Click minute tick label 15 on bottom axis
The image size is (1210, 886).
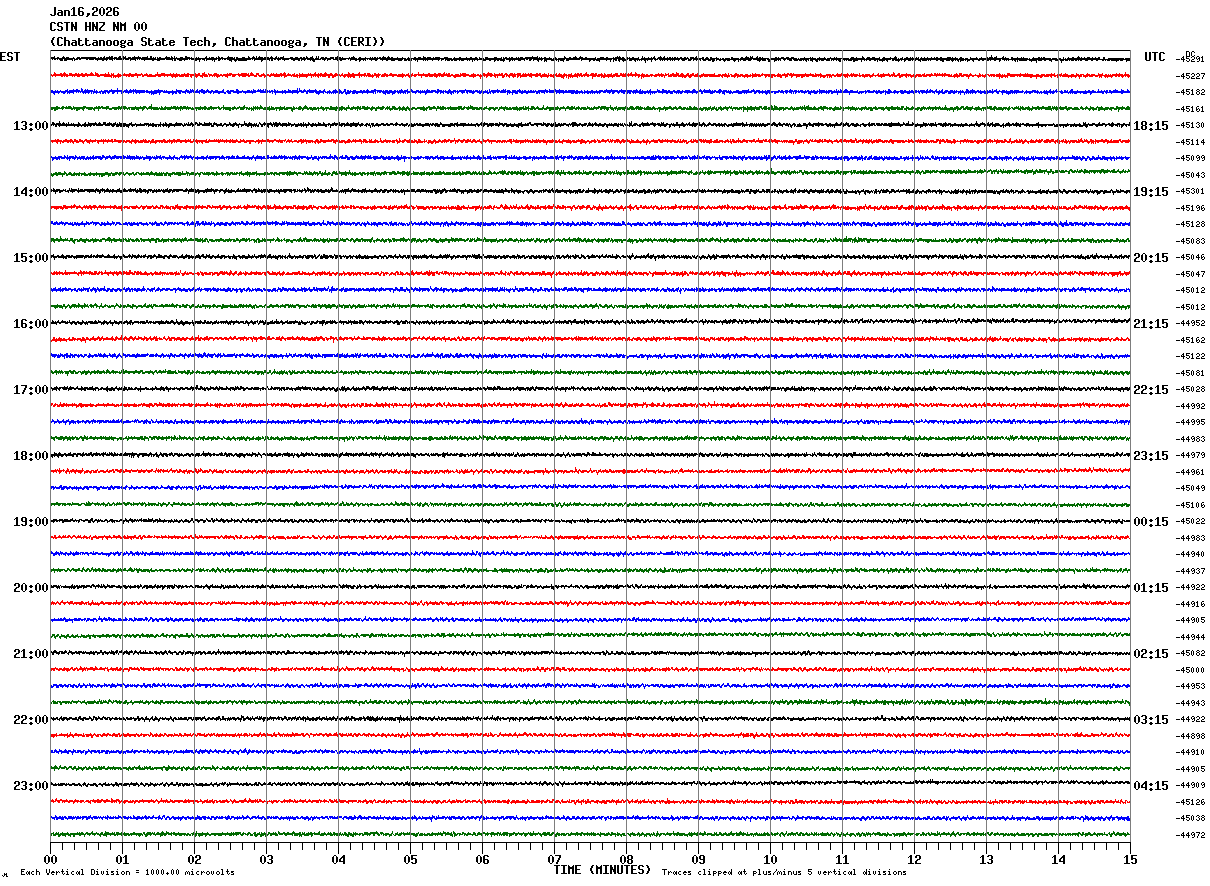1130,859
